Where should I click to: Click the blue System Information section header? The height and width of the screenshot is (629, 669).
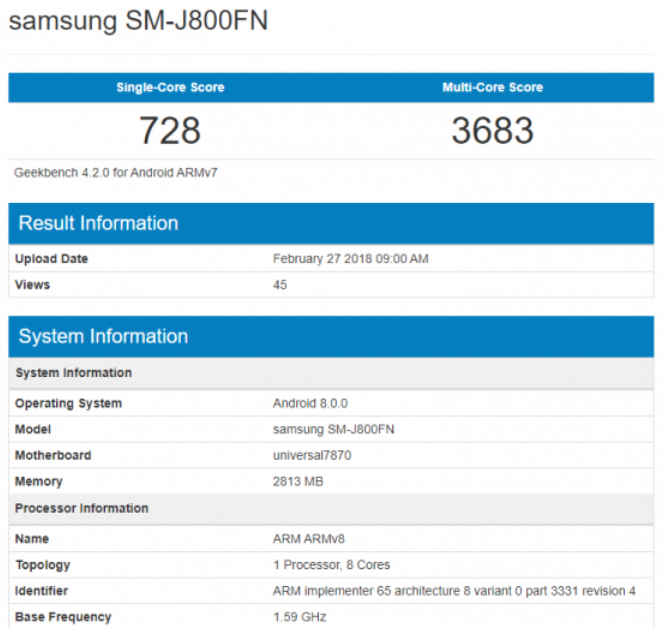point(103,336)
